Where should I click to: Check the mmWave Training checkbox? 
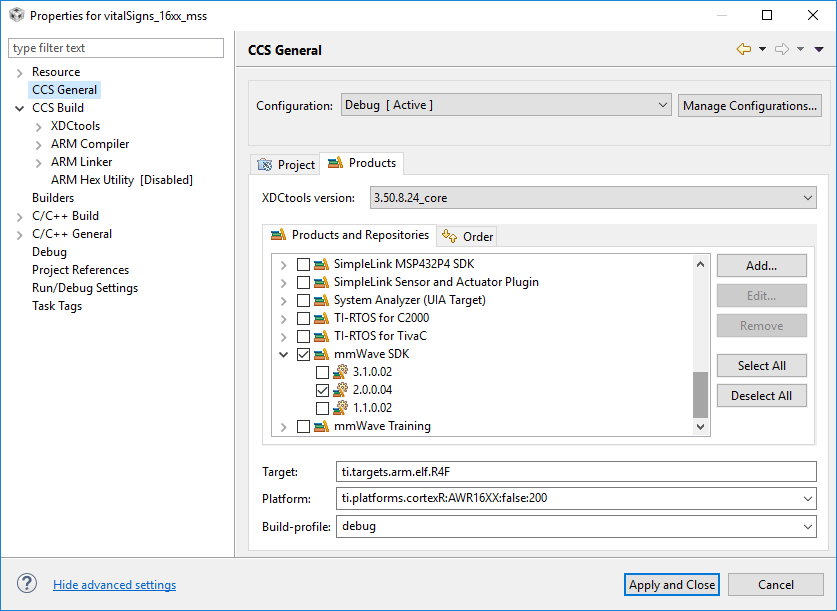click(303, 426)
